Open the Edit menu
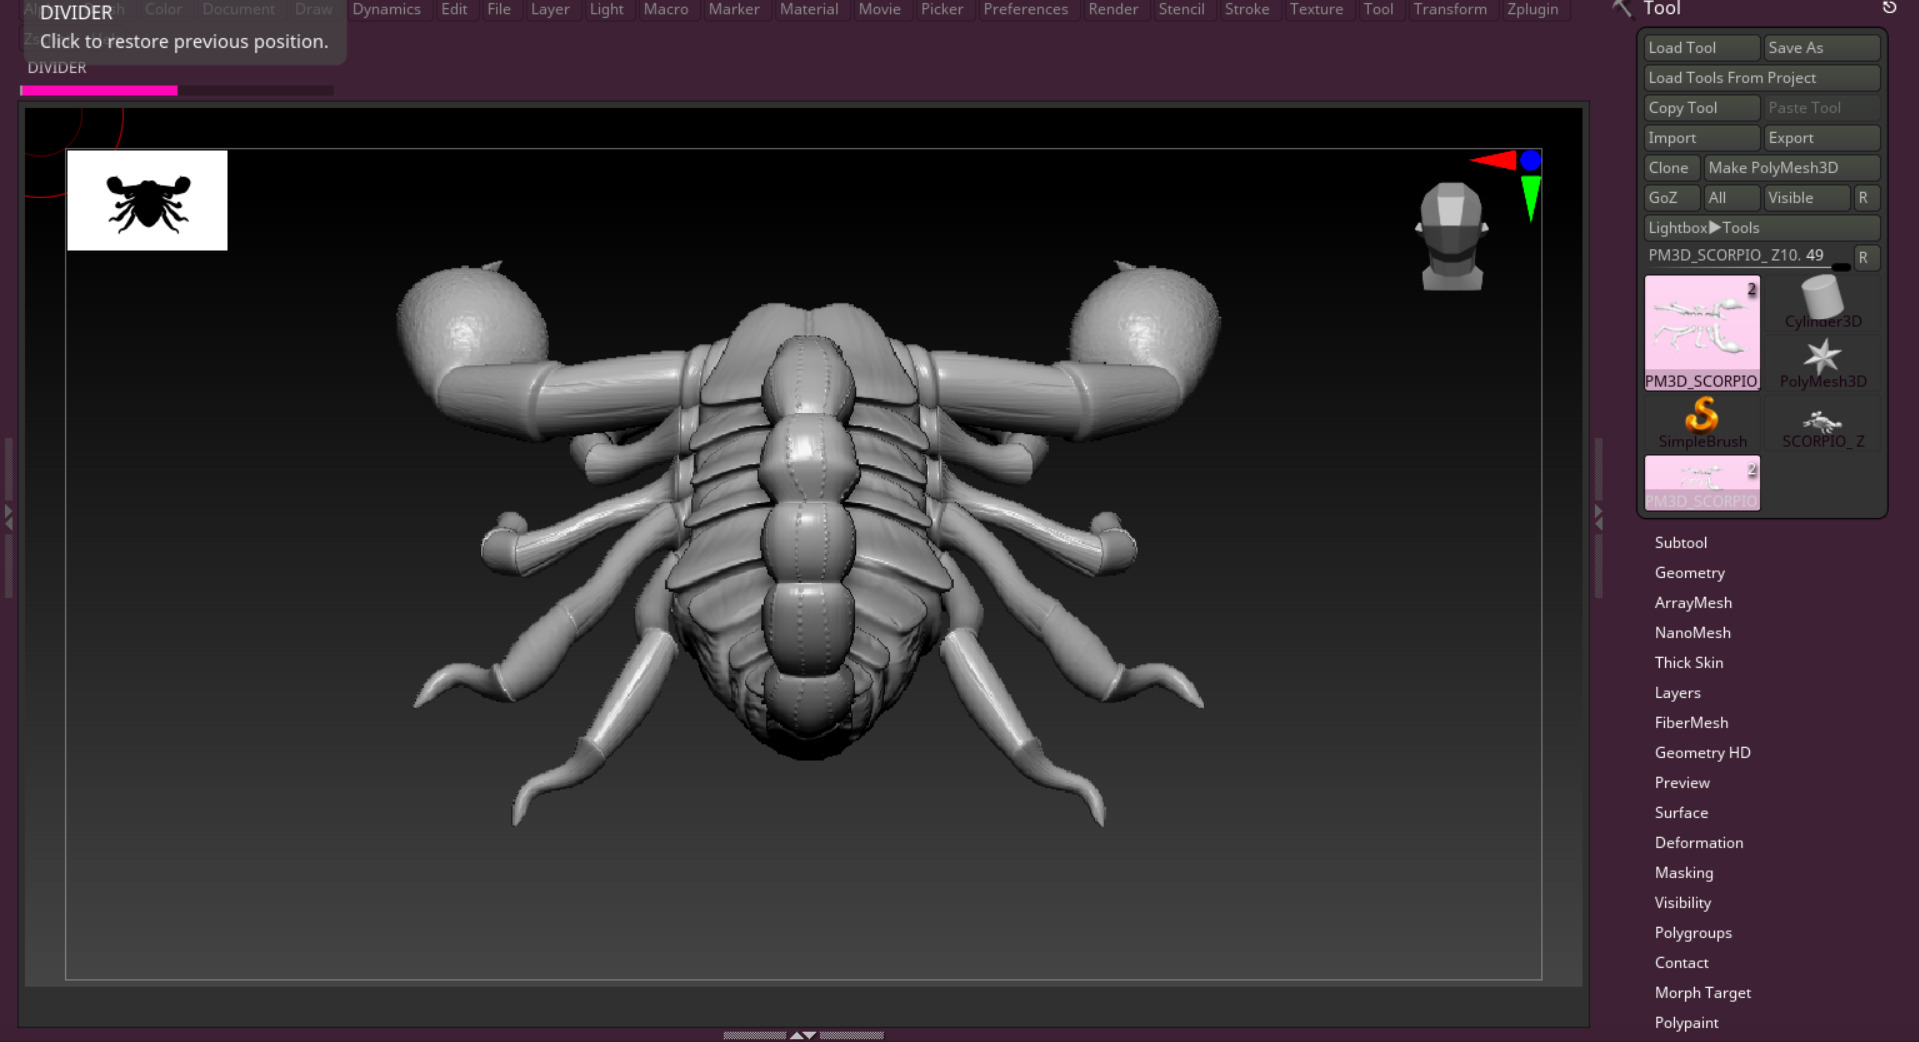The height and width of the screenshot is (1042, 1919). [x=454, y=9]
